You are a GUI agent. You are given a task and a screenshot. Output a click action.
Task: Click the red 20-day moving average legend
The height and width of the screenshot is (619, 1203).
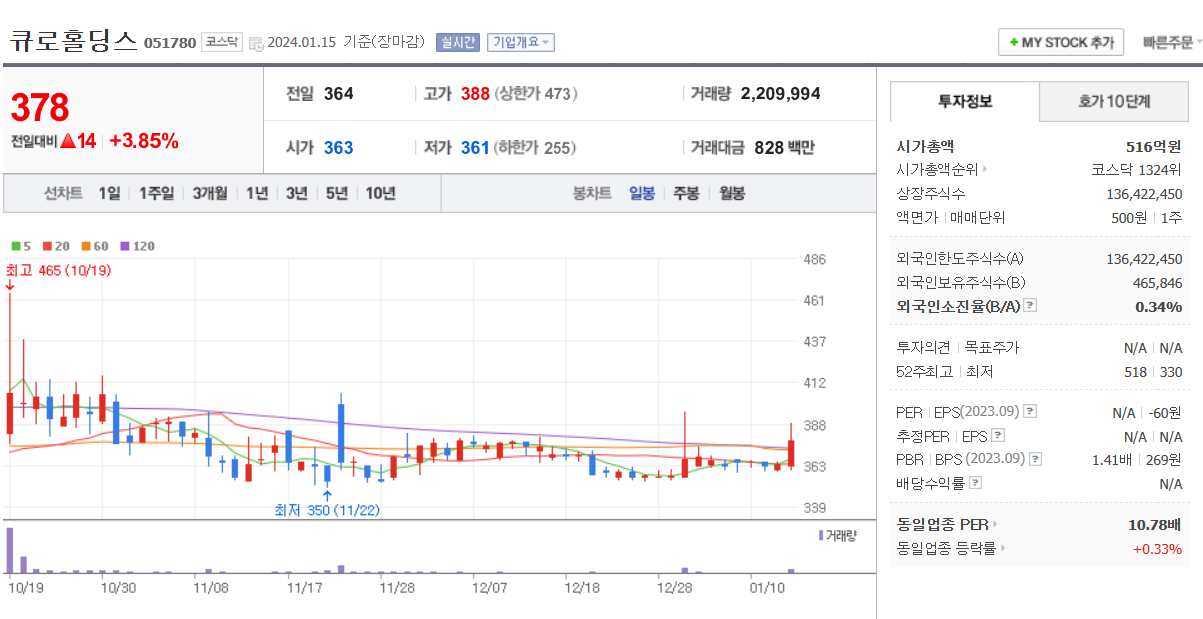coord(56,246)
